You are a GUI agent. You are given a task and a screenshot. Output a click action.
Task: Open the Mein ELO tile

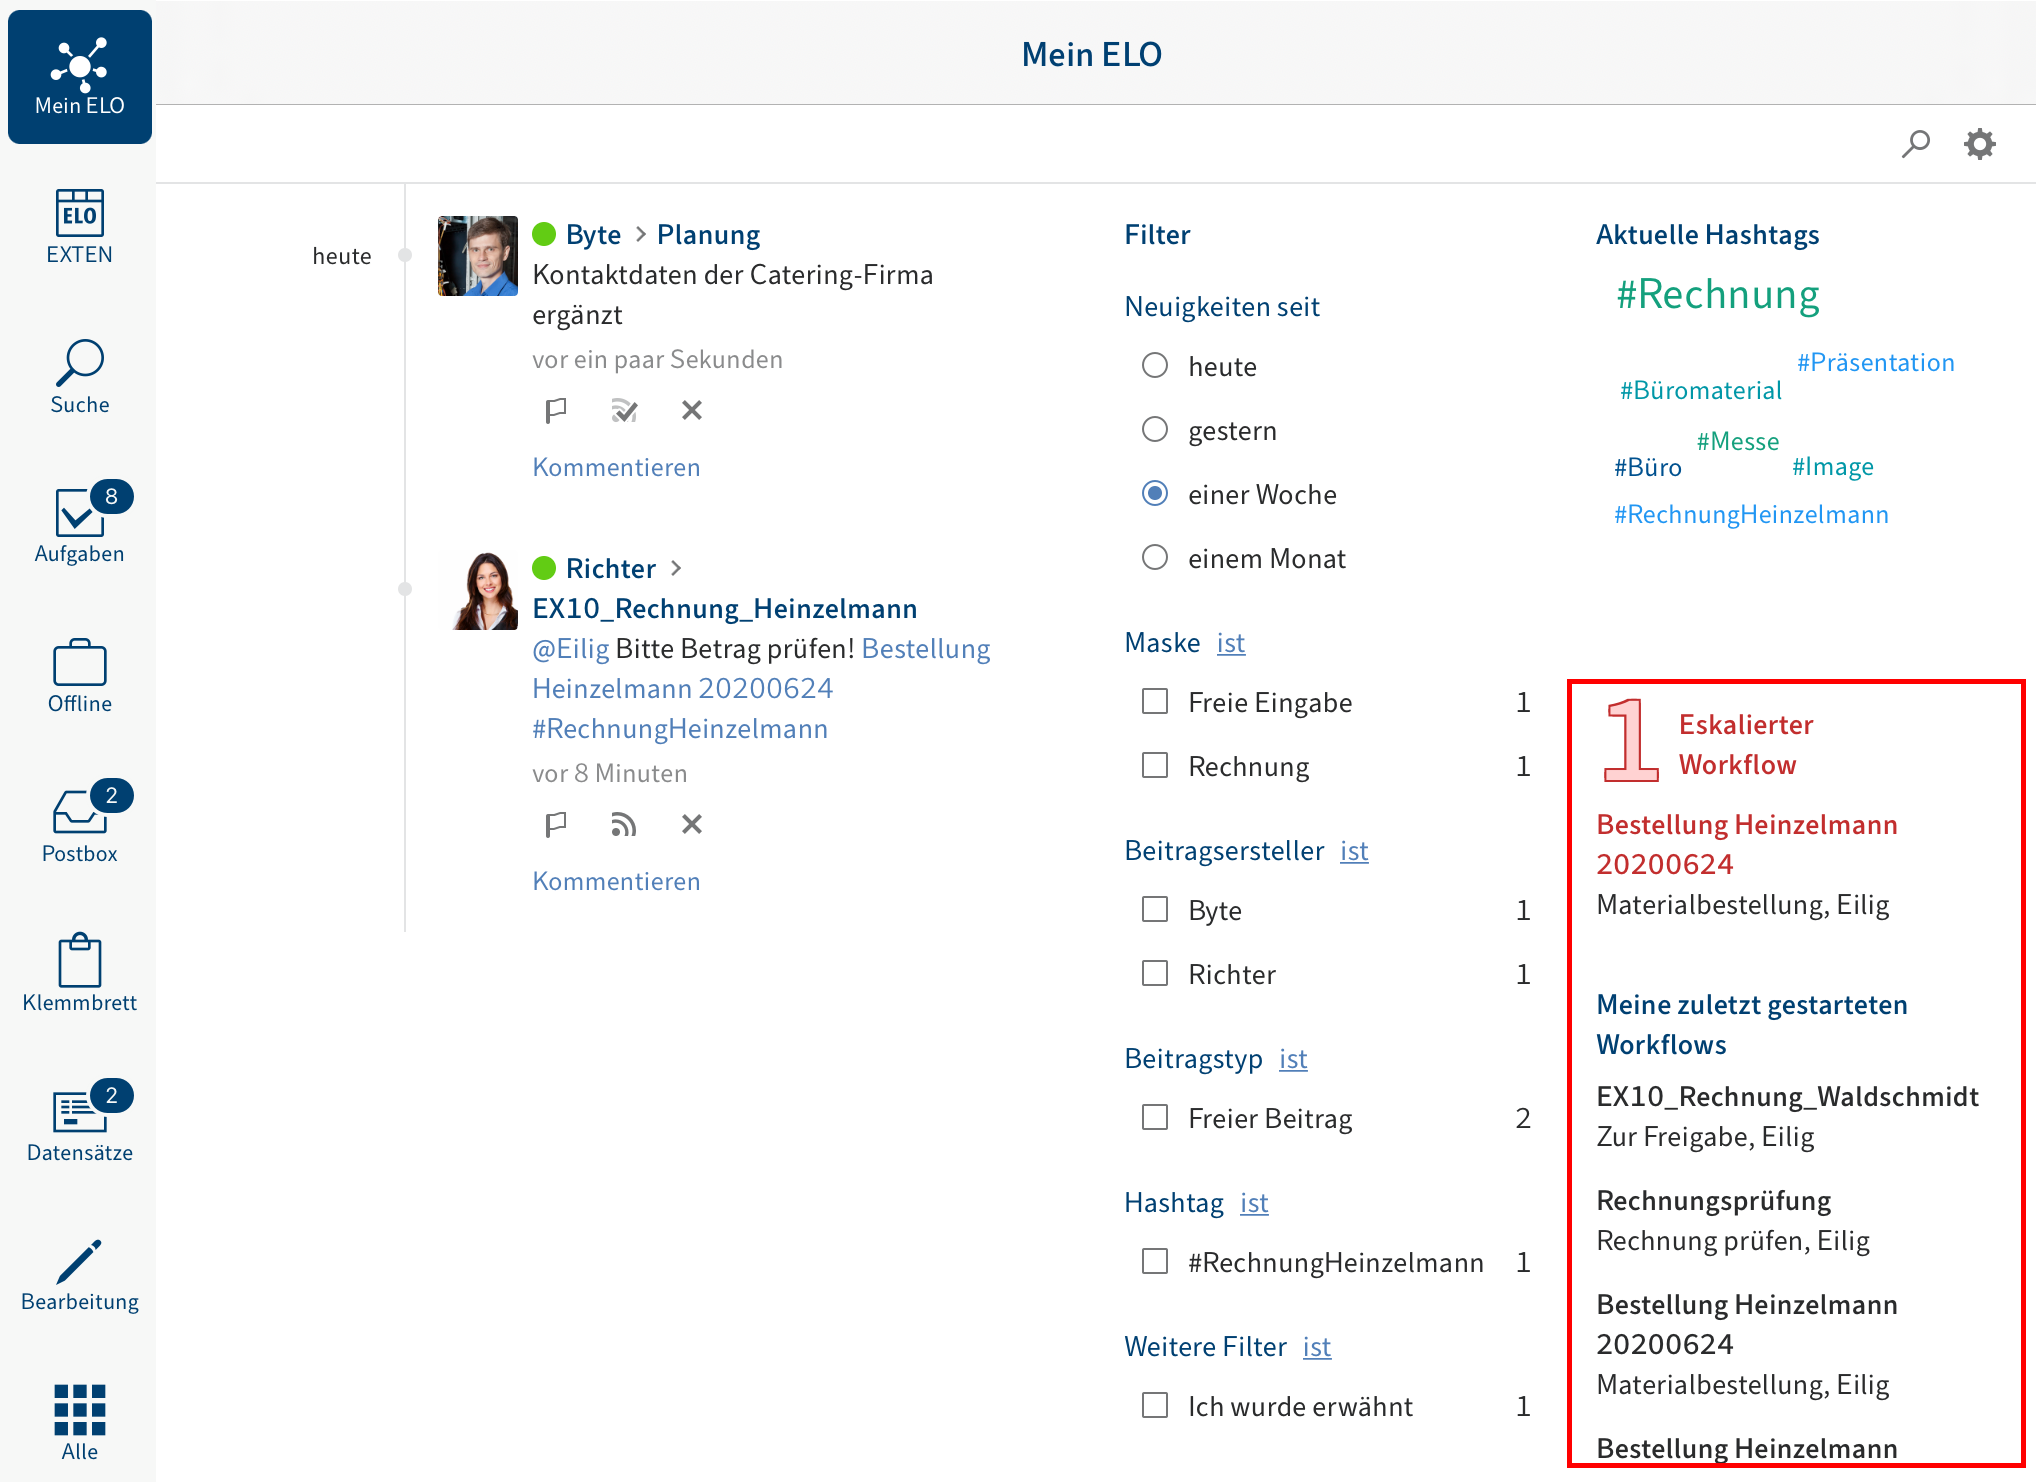pyautogui.click(x=80, y=77)
